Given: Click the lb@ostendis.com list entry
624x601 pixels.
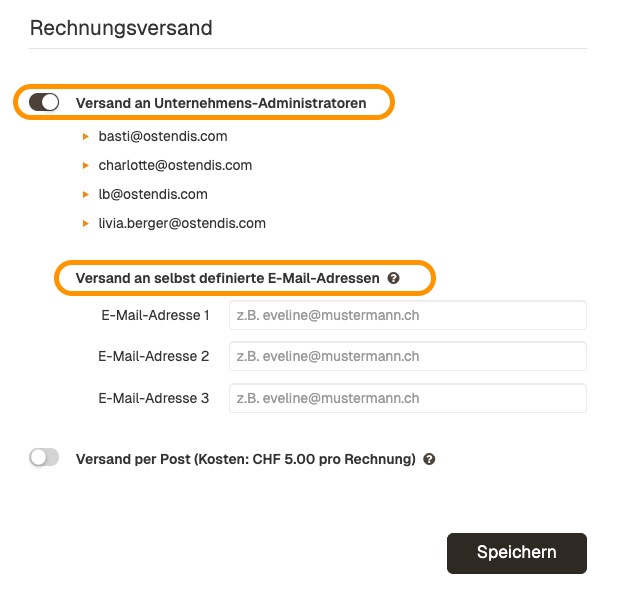Looking at the screenshot, I should (x=153, y=194).
